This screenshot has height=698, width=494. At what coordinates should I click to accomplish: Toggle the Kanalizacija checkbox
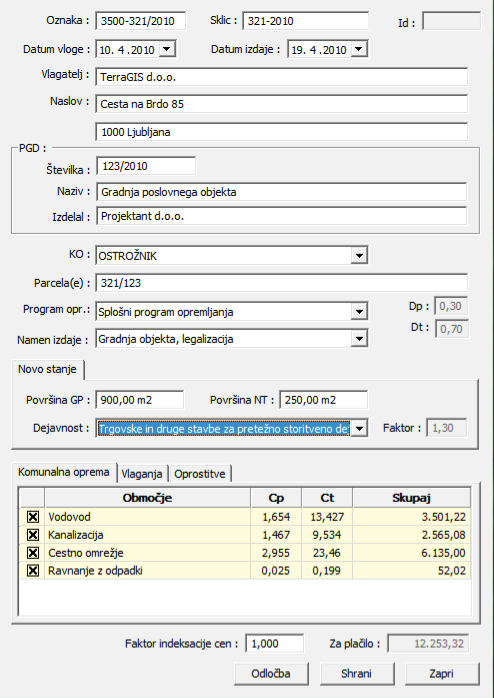(32, 535)
